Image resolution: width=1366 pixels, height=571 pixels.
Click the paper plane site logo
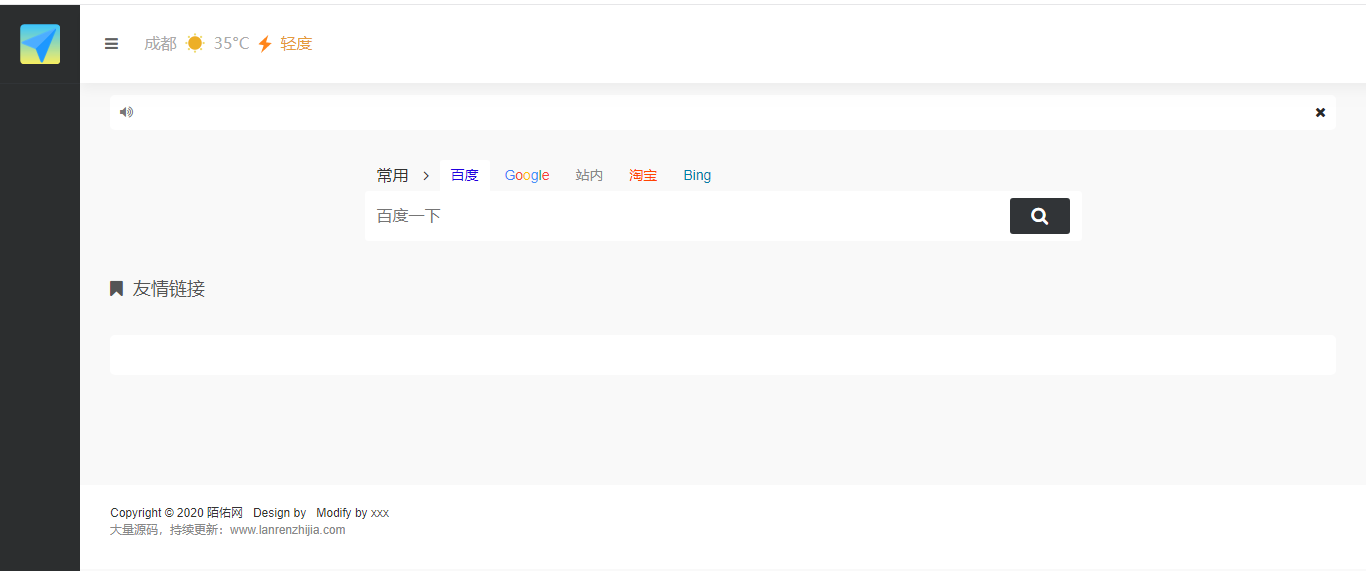pyautogui.click(x=40, y=44)
